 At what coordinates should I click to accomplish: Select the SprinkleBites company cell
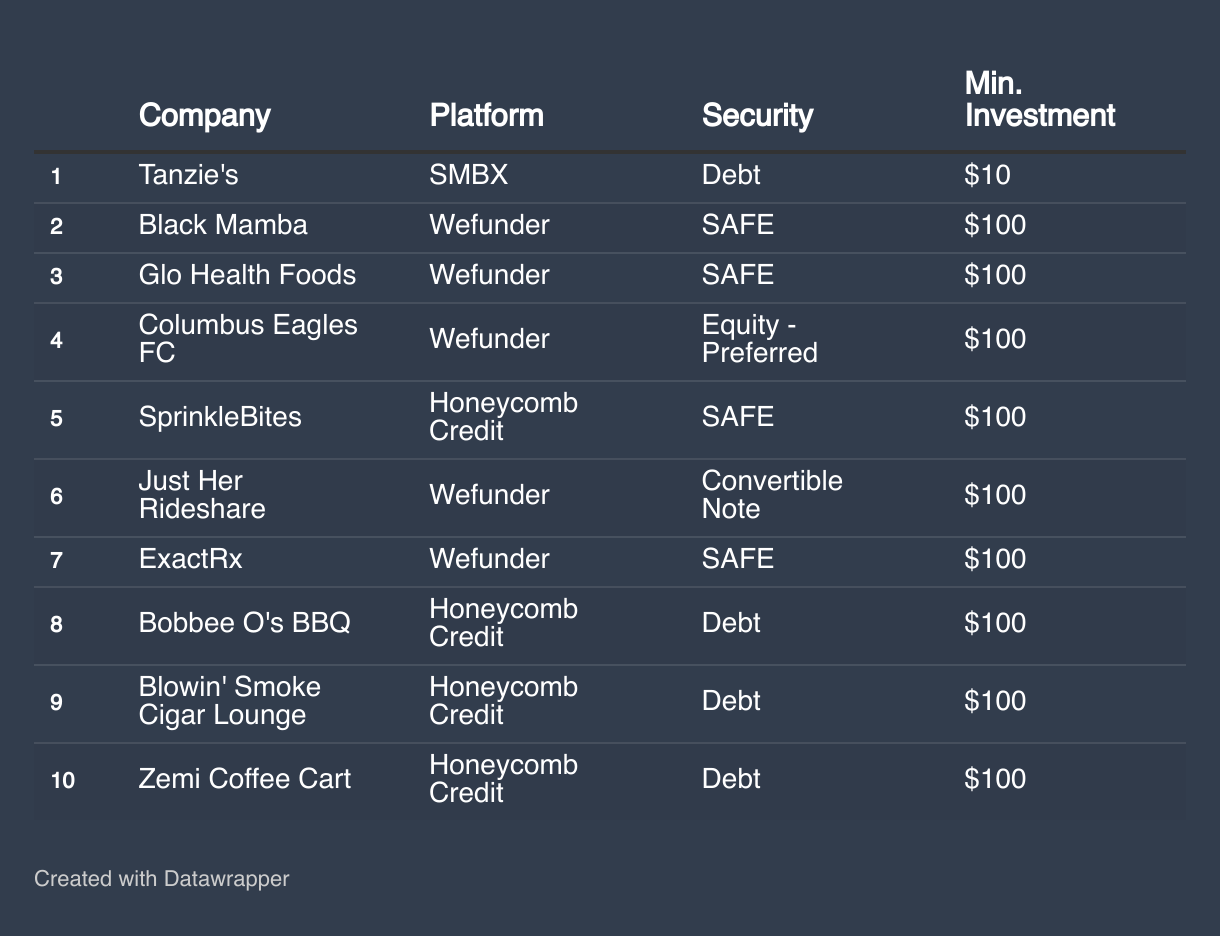pos(220,417)
